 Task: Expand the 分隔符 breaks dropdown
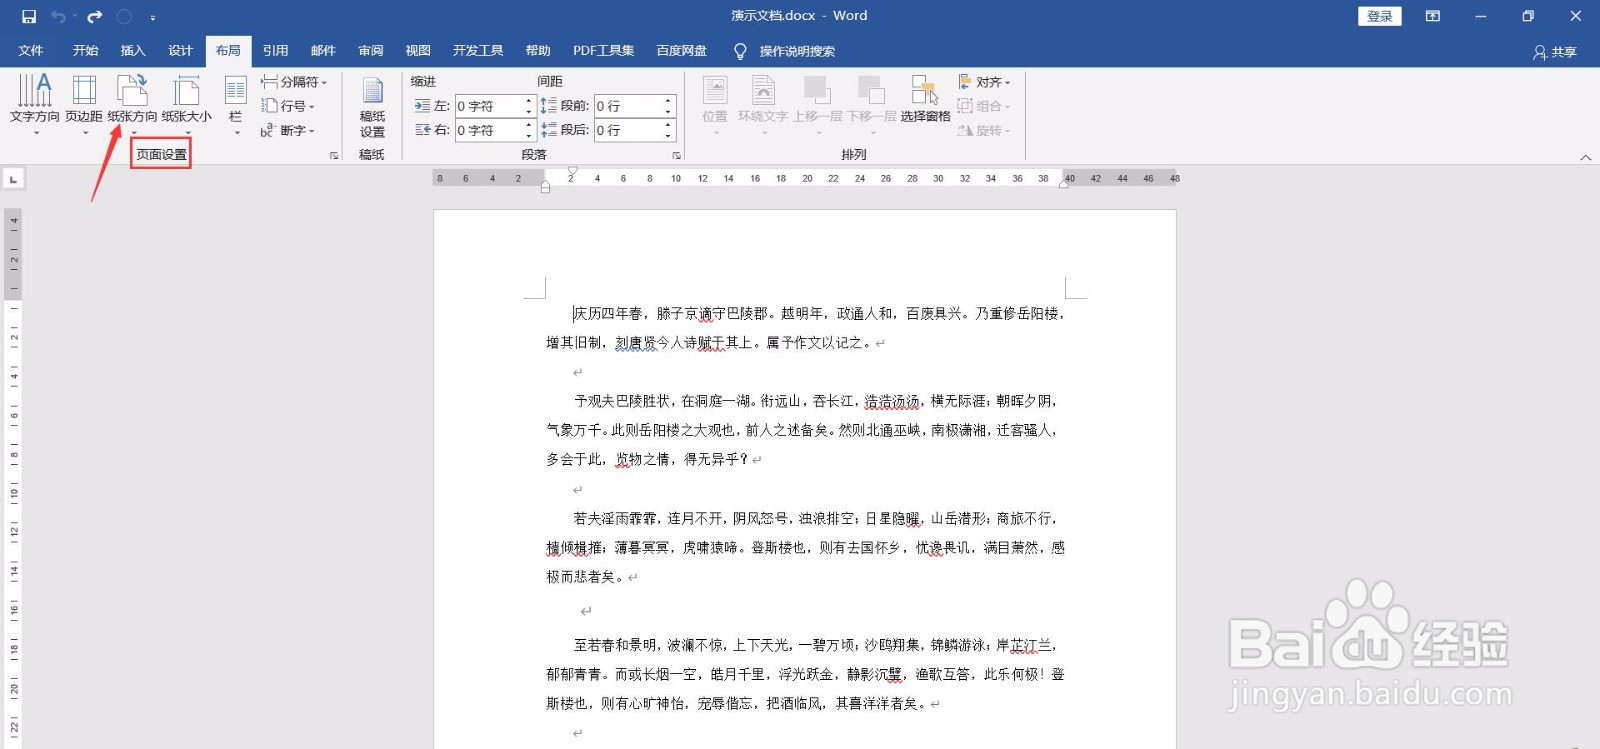(x=294, y=82)
